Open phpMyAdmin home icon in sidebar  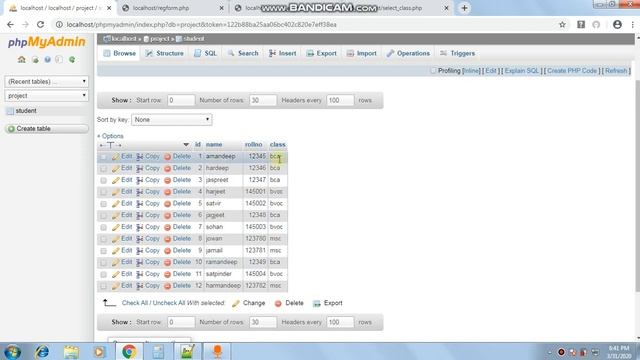pyautogui.click(x=22, y=60)
